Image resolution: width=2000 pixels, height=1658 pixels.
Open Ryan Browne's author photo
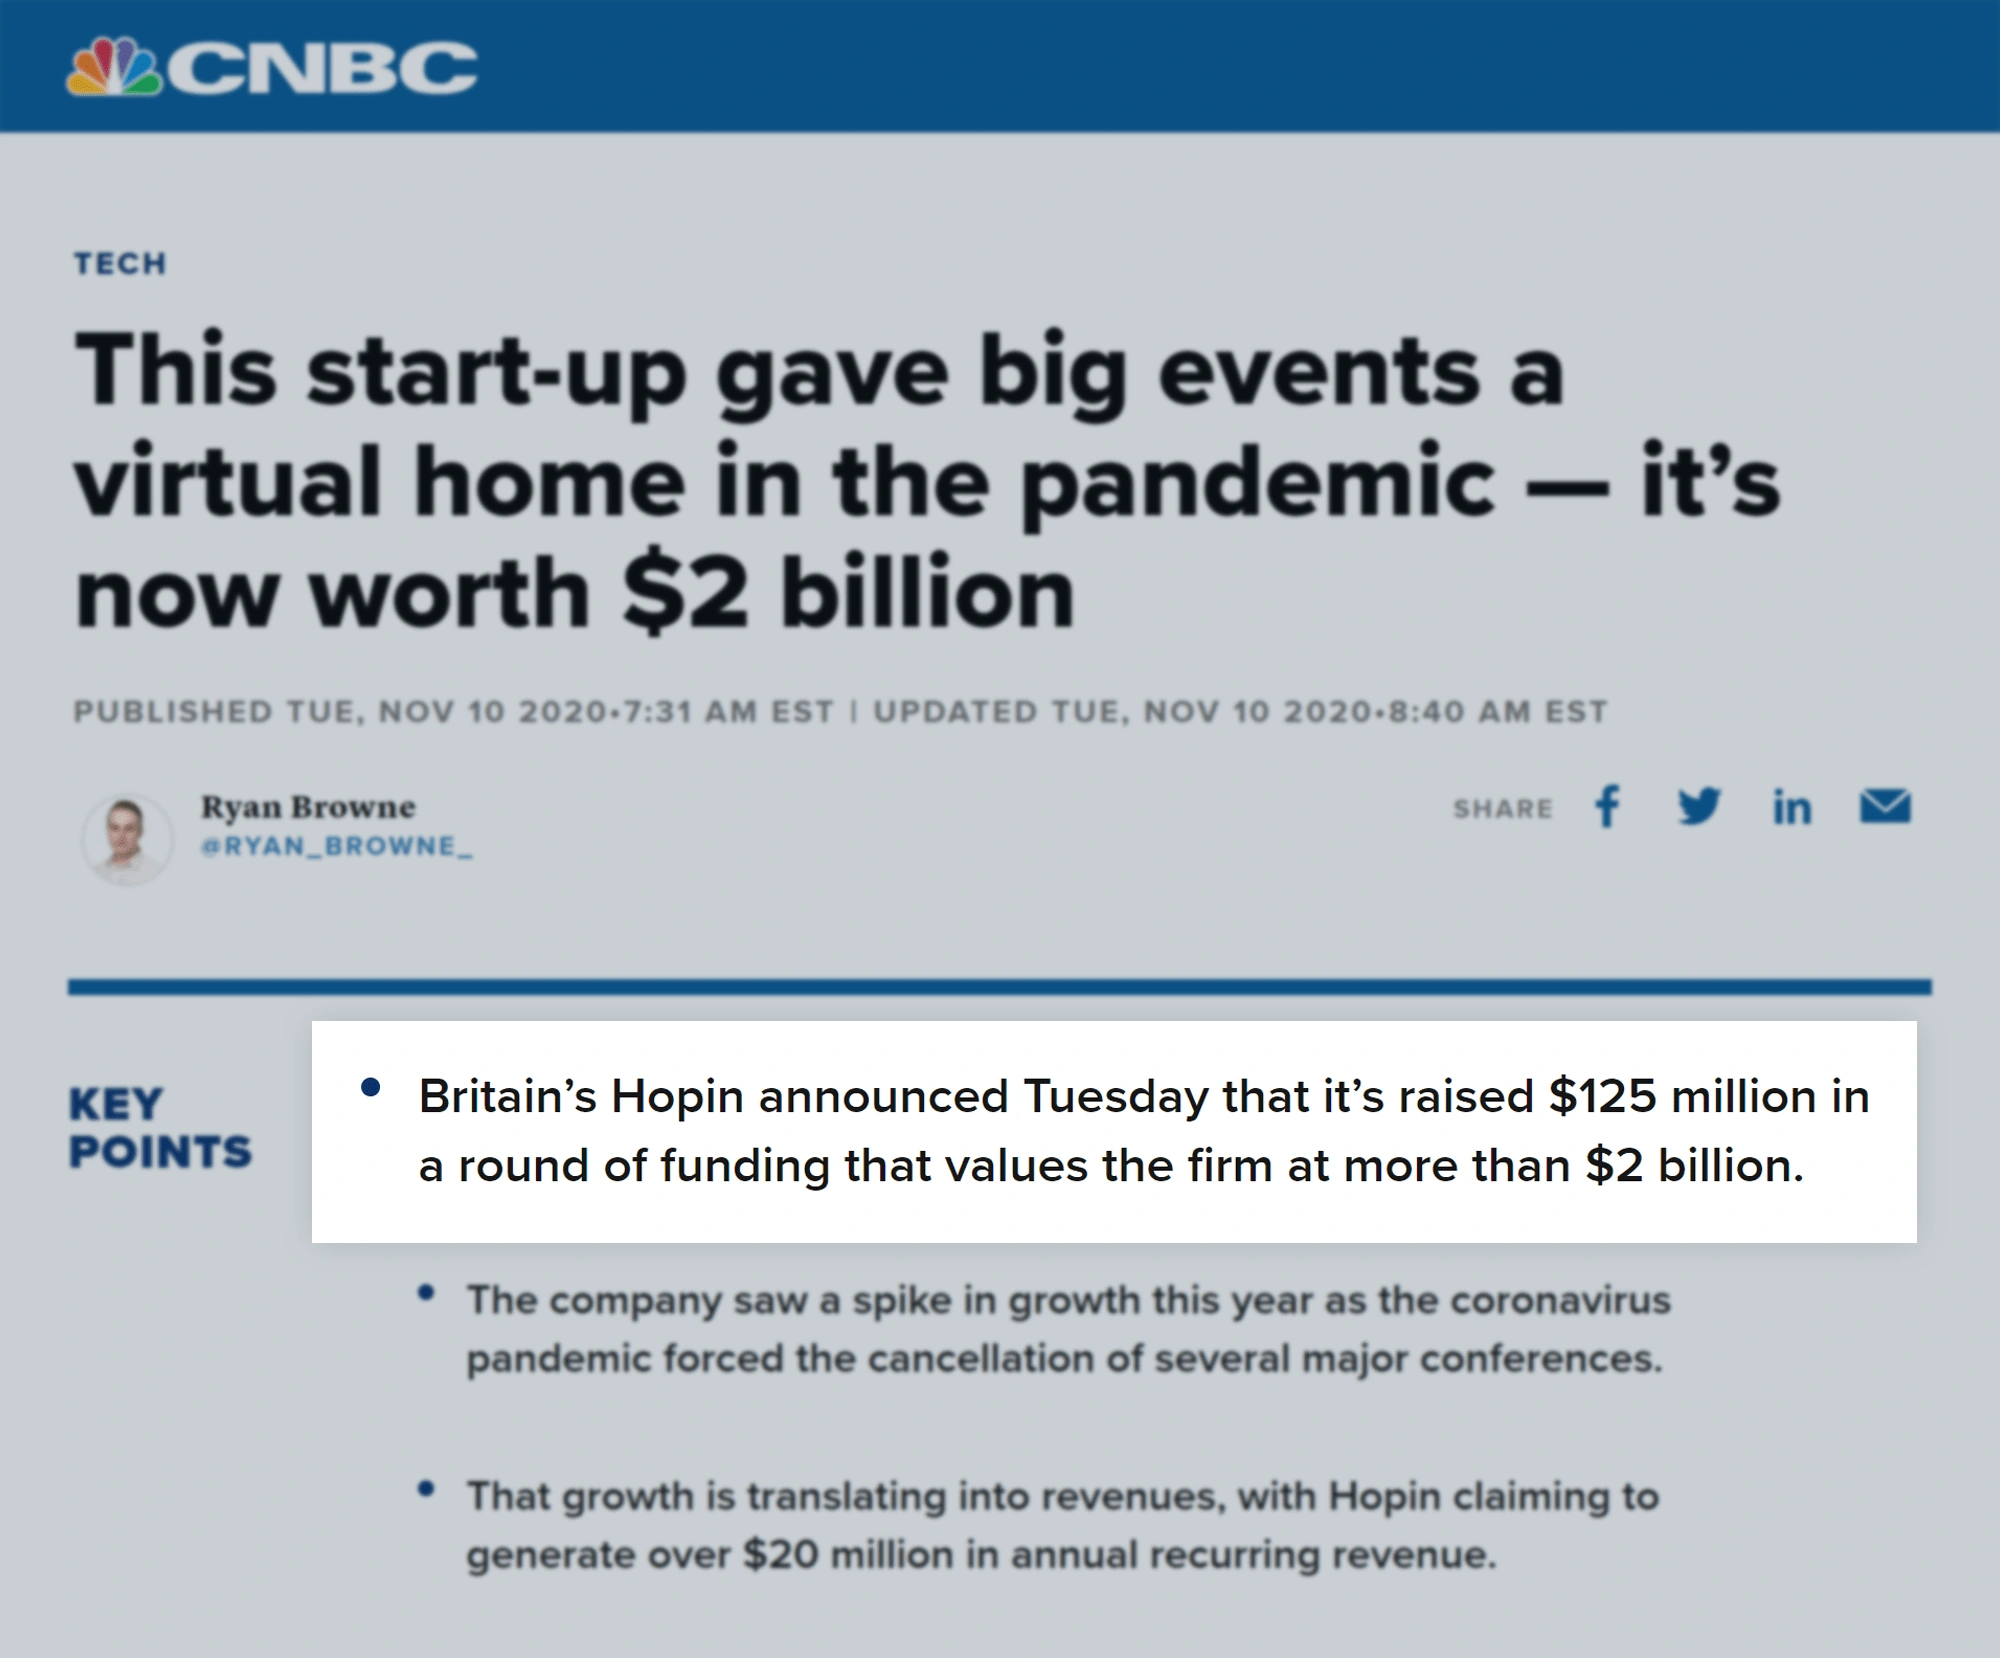[x=127, y=838]
